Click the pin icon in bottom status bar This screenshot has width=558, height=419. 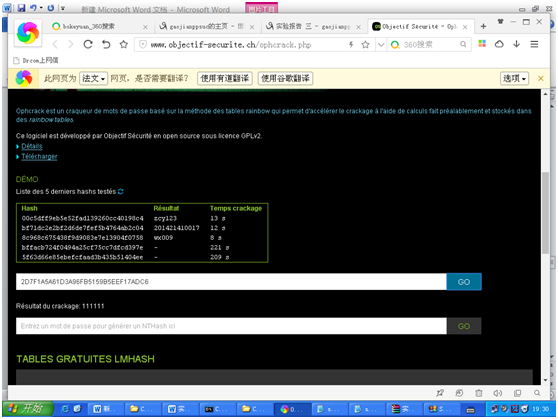click(x=440, y=393)
